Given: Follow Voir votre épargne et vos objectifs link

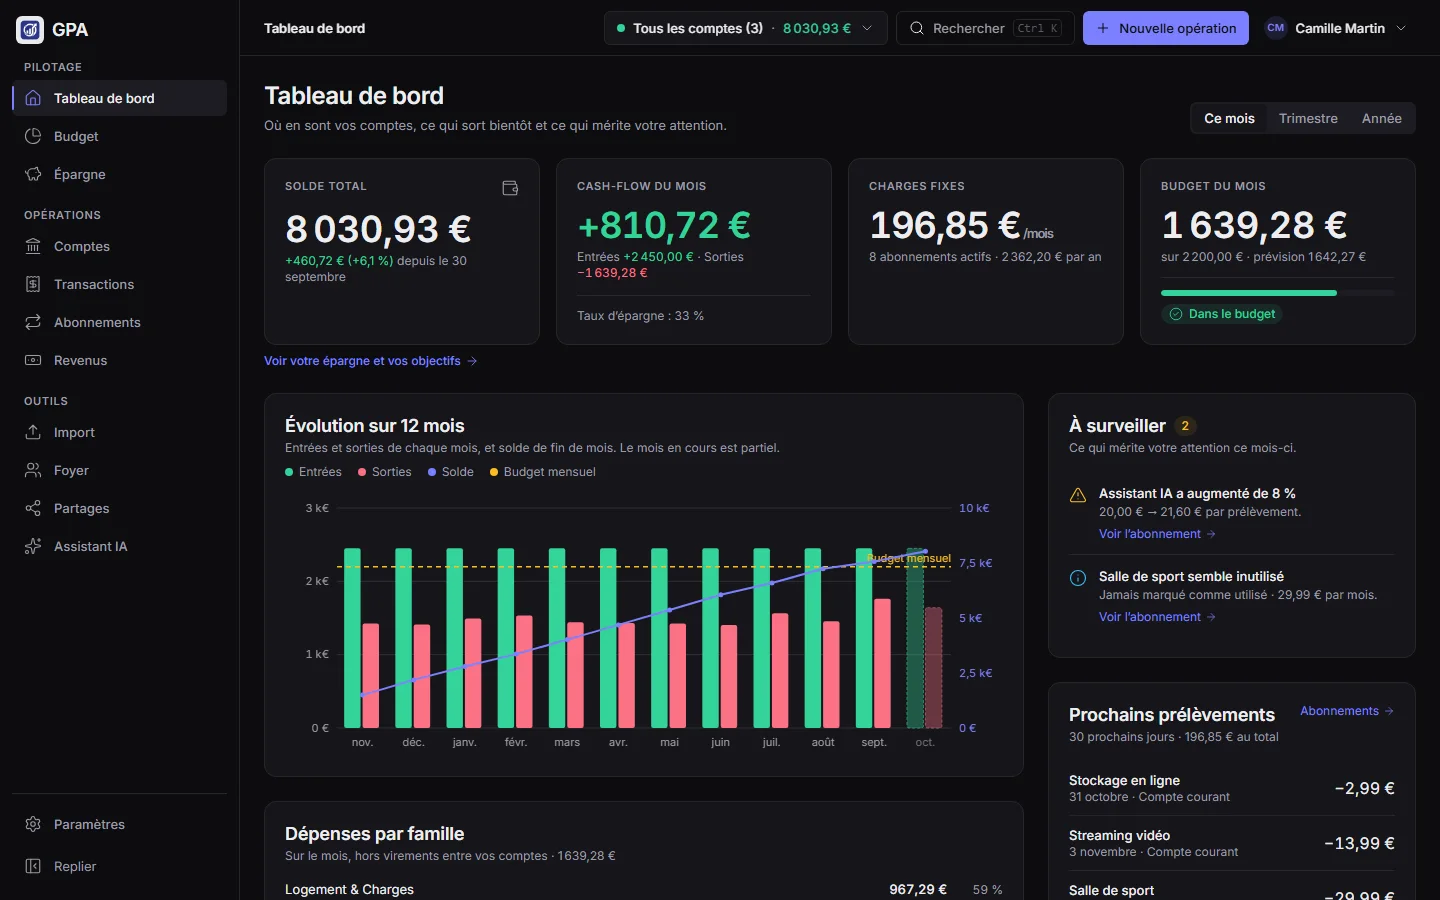Looking at the screenshot, I should point(370,361).
